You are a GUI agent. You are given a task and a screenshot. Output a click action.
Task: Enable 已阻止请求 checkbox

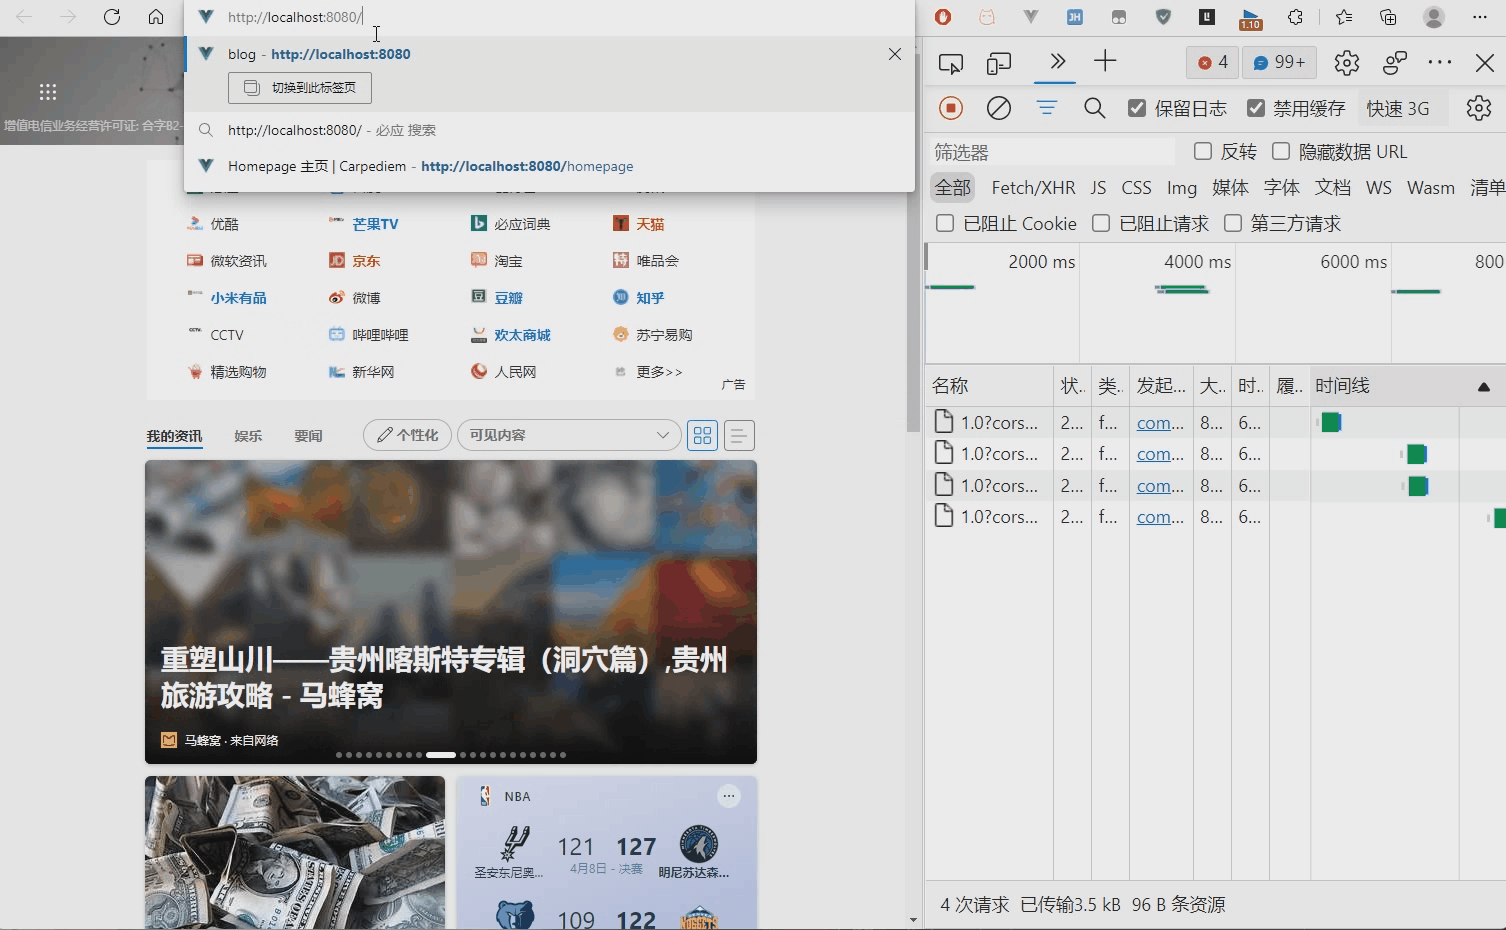(x=1101, y=223)
